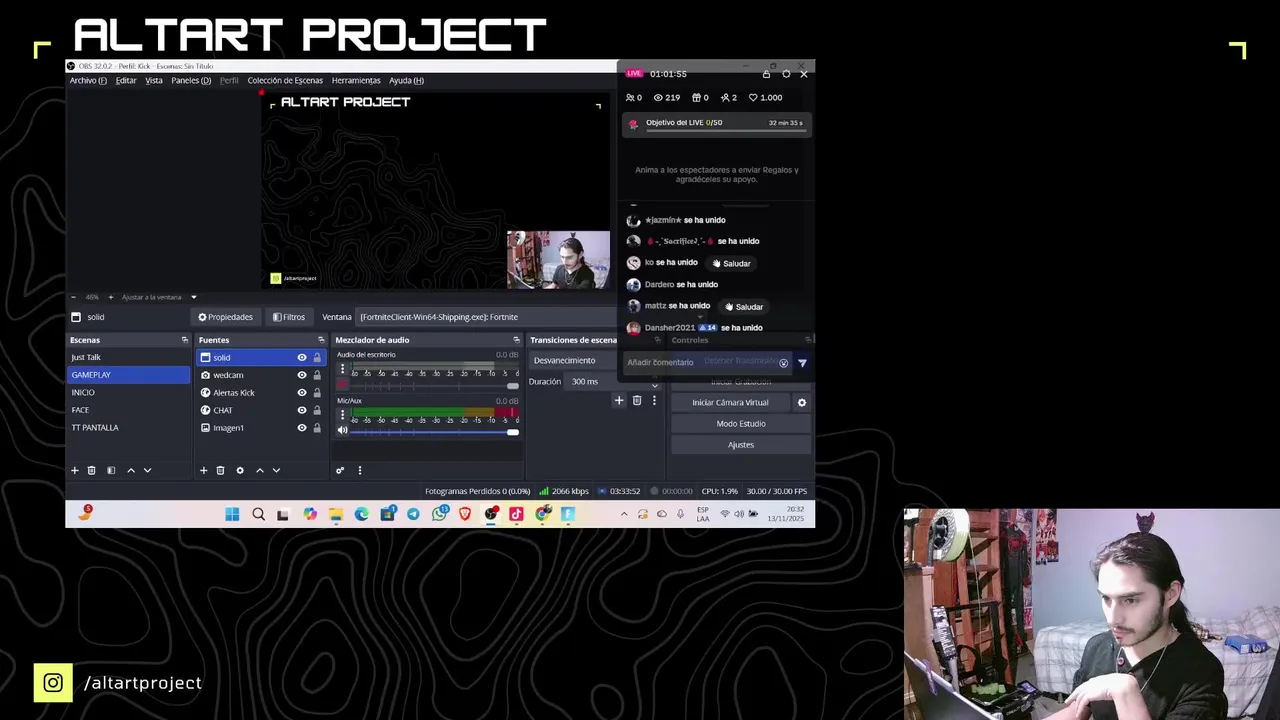Image resolution: width=1280 pixels, height=720 pixels.
Task: Move source up in Fuentes panel
Action: coord(259,470)
